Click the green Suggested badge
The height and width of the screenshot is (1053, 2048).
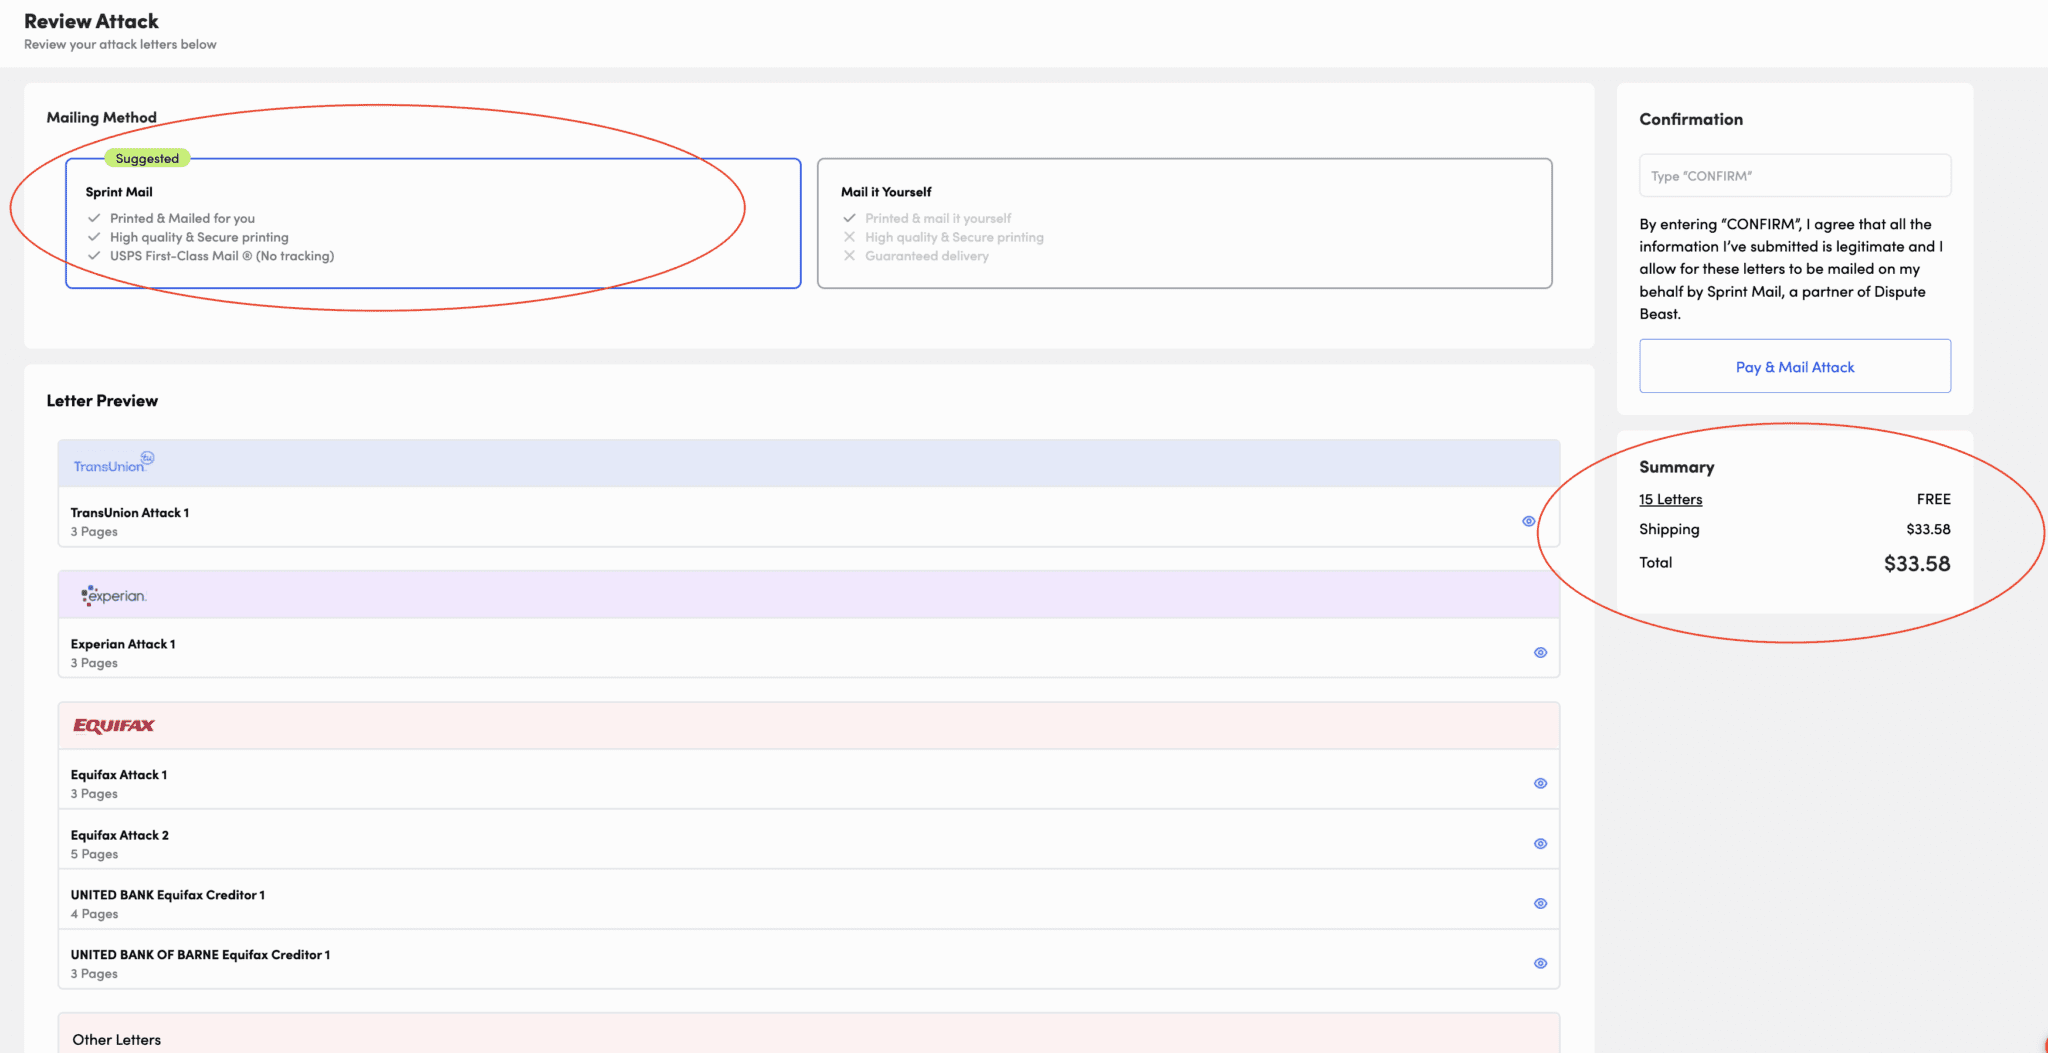click(x=147, y=158)
